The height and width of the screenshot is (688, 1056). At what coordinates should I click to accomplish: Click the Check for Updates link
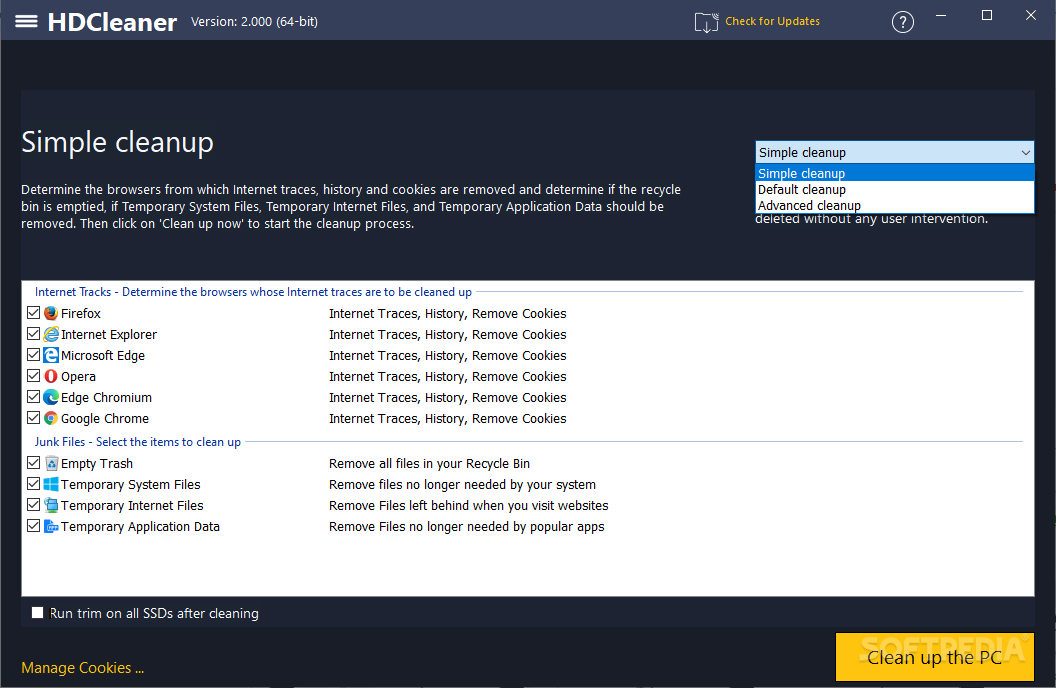tap(772, 22)
